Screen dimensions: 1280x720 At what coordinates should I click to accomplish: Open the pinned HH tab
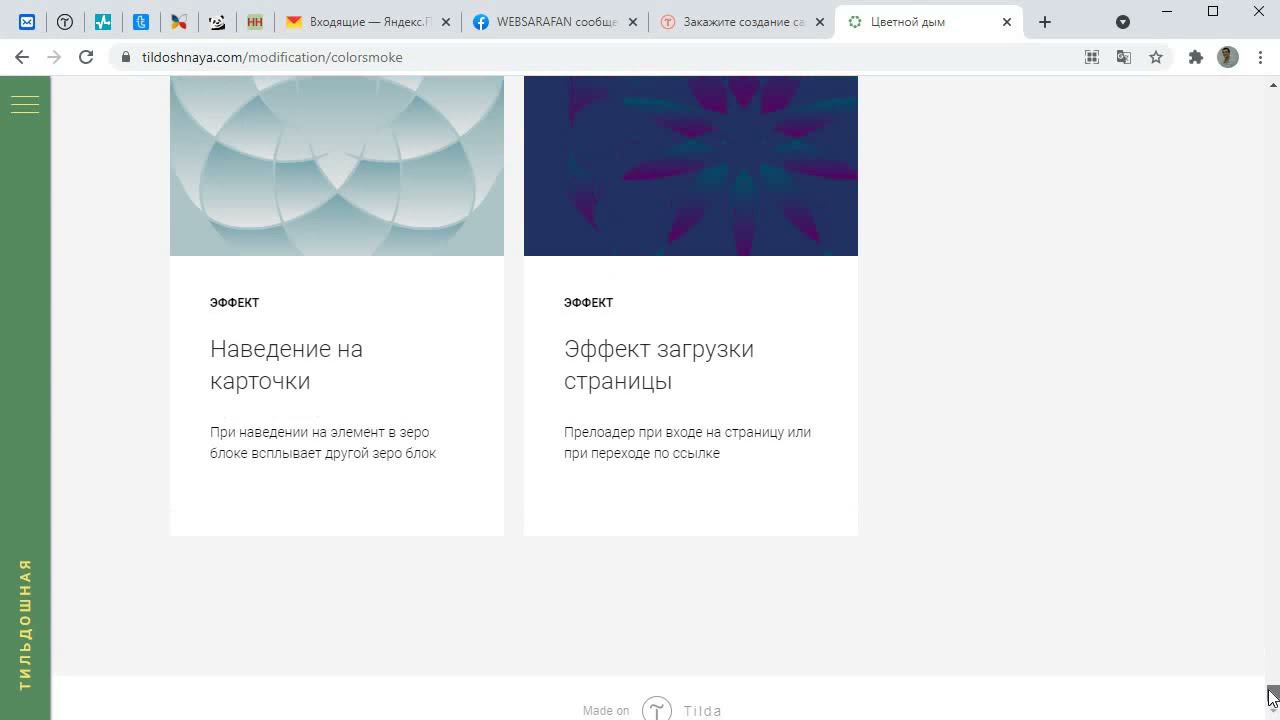[255, 22]
